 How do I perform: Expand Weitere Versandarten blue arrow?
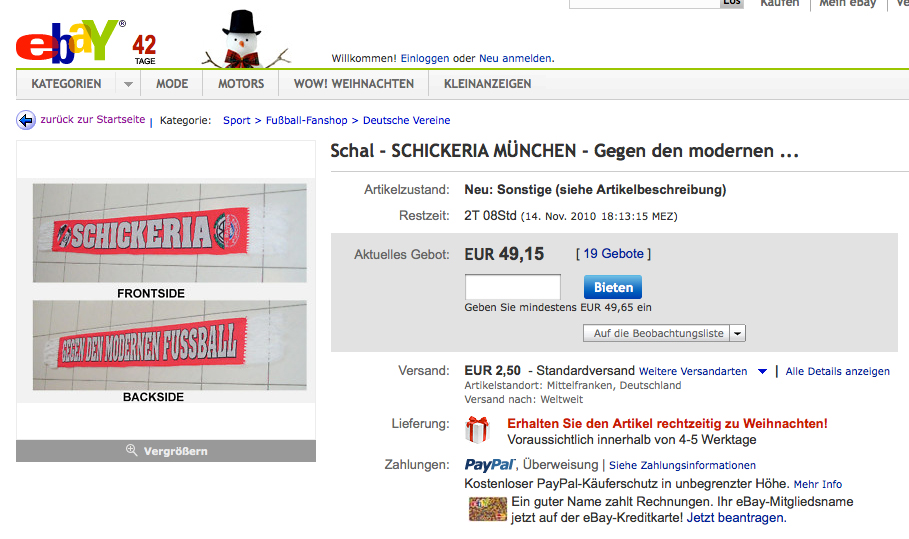[x=762, y=372]
